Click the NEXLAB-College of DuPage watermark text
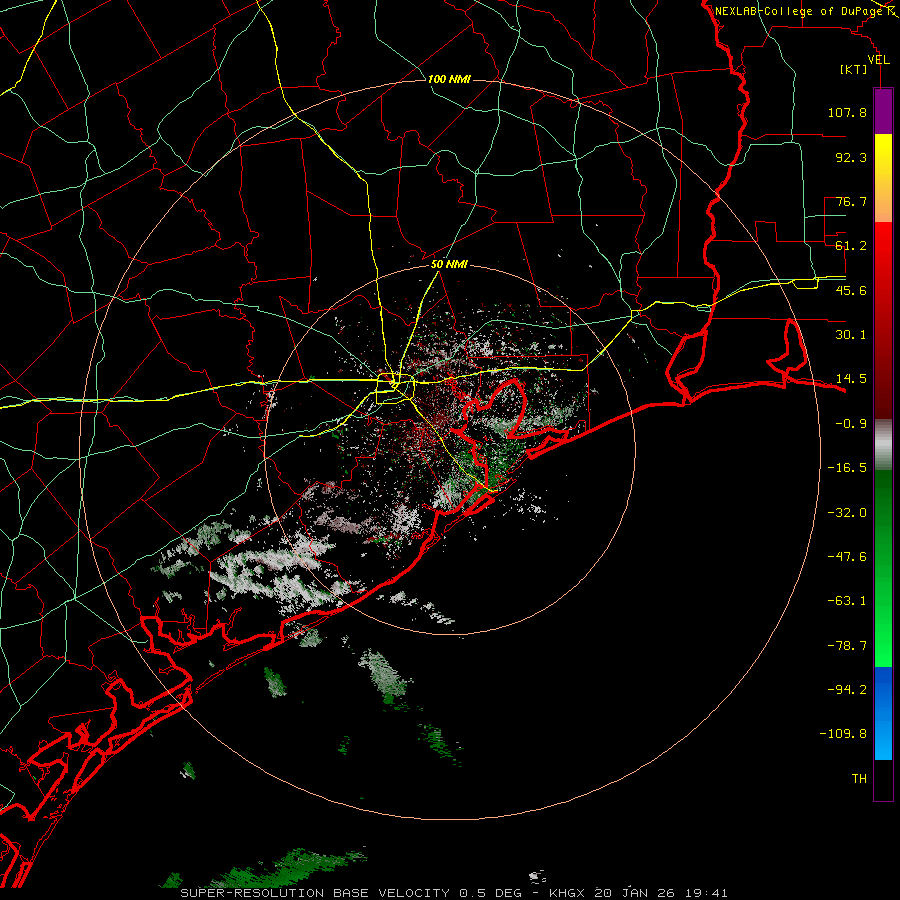Screen dimensions: 900x900 click(800, 11)
